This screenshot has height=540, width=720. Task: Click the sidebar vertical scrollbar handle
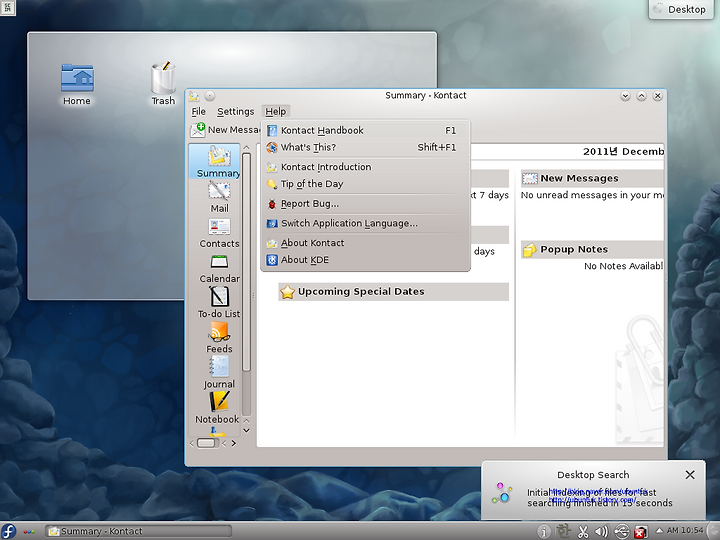[x=246, y=262]
